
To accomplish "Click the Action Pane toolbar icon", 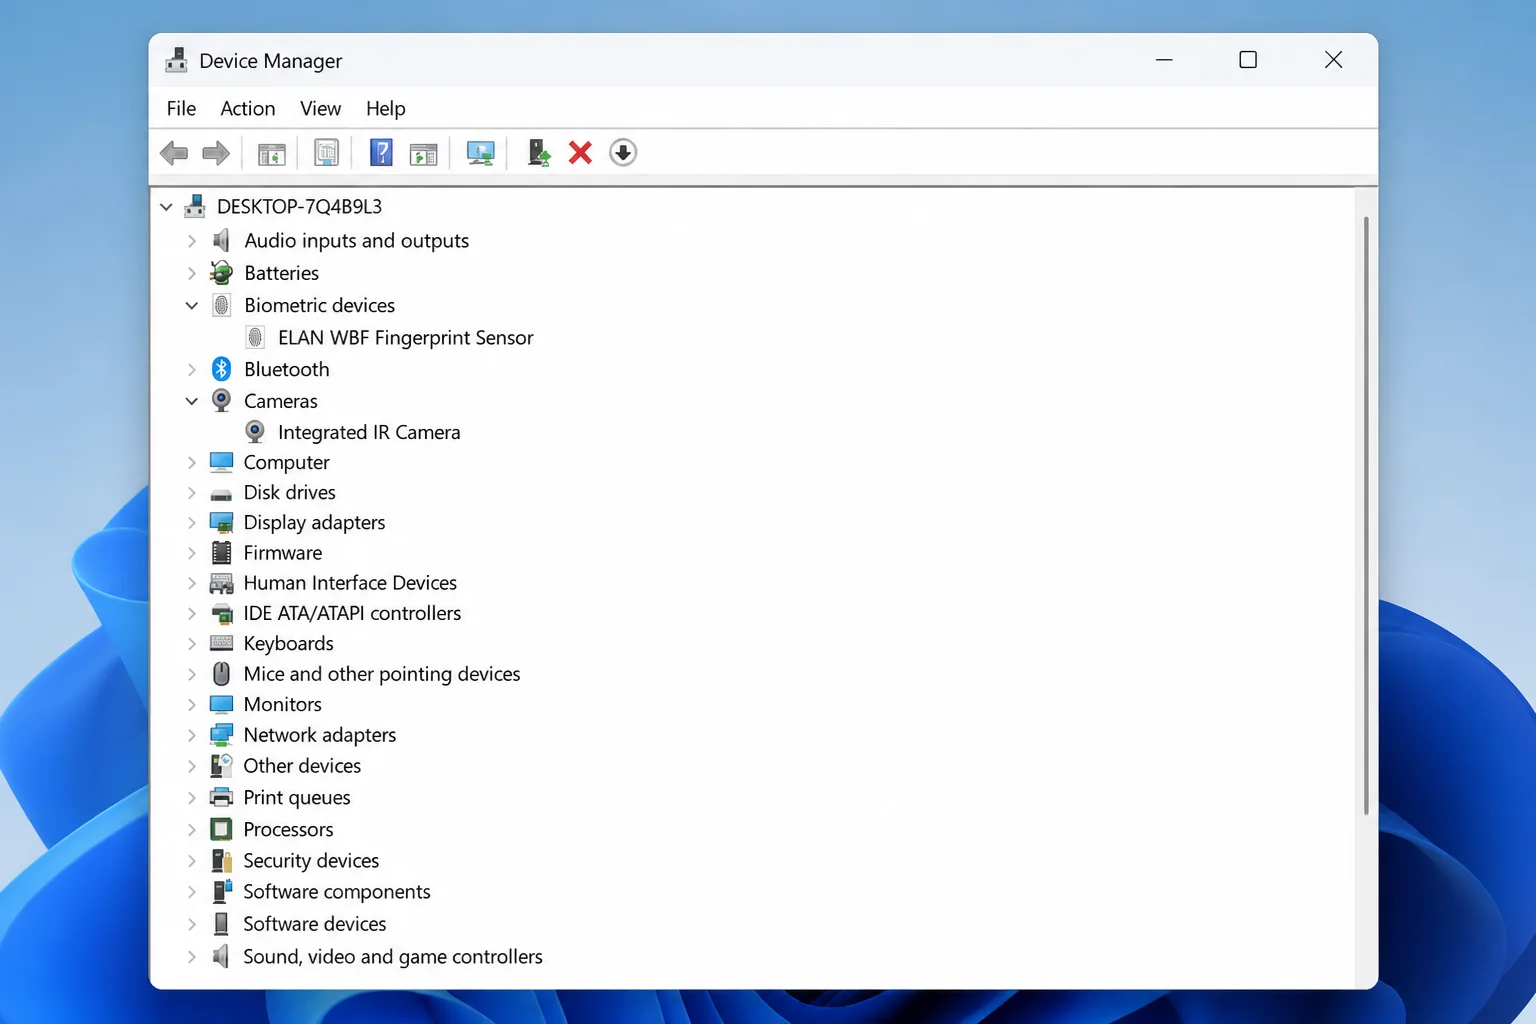I will (x=424, y=153).
